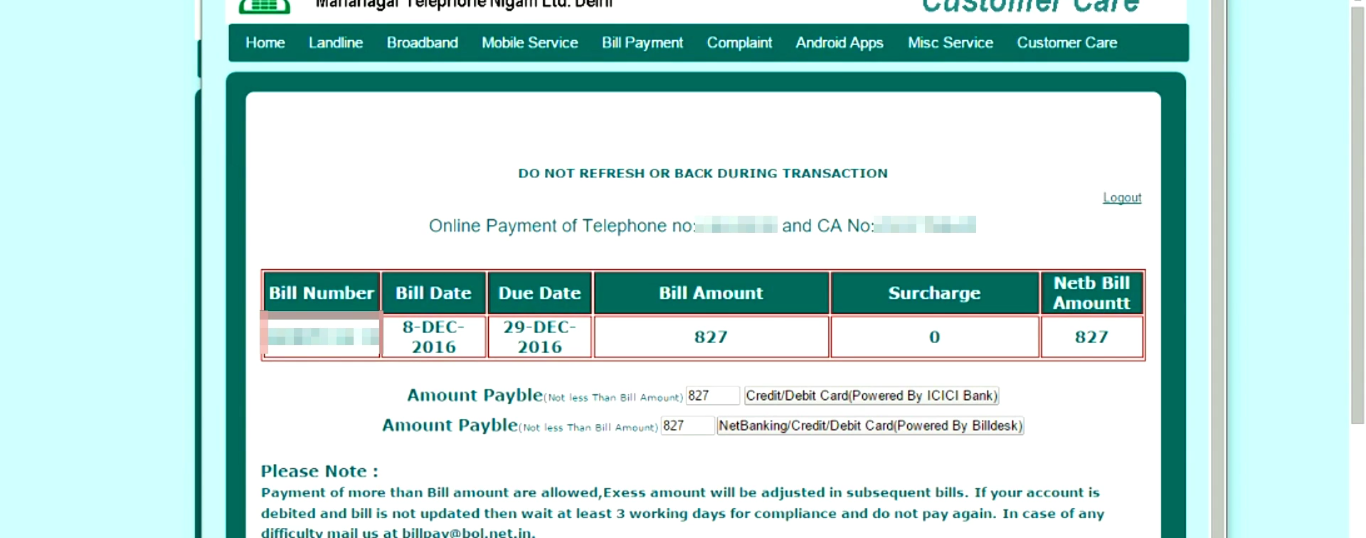Click the Logout link

point(1122,198)
